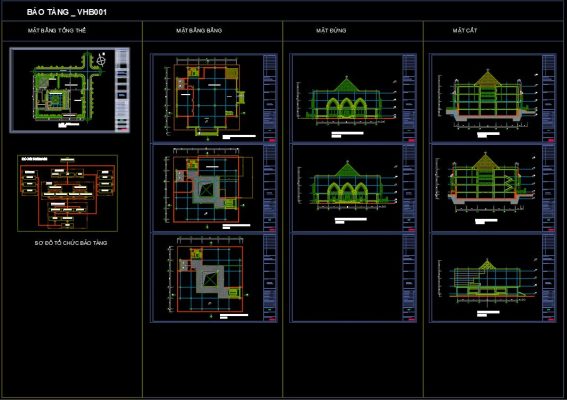Click the title block of the top elevation sheet
Screen dimensions: 567x400
[409, 98]
